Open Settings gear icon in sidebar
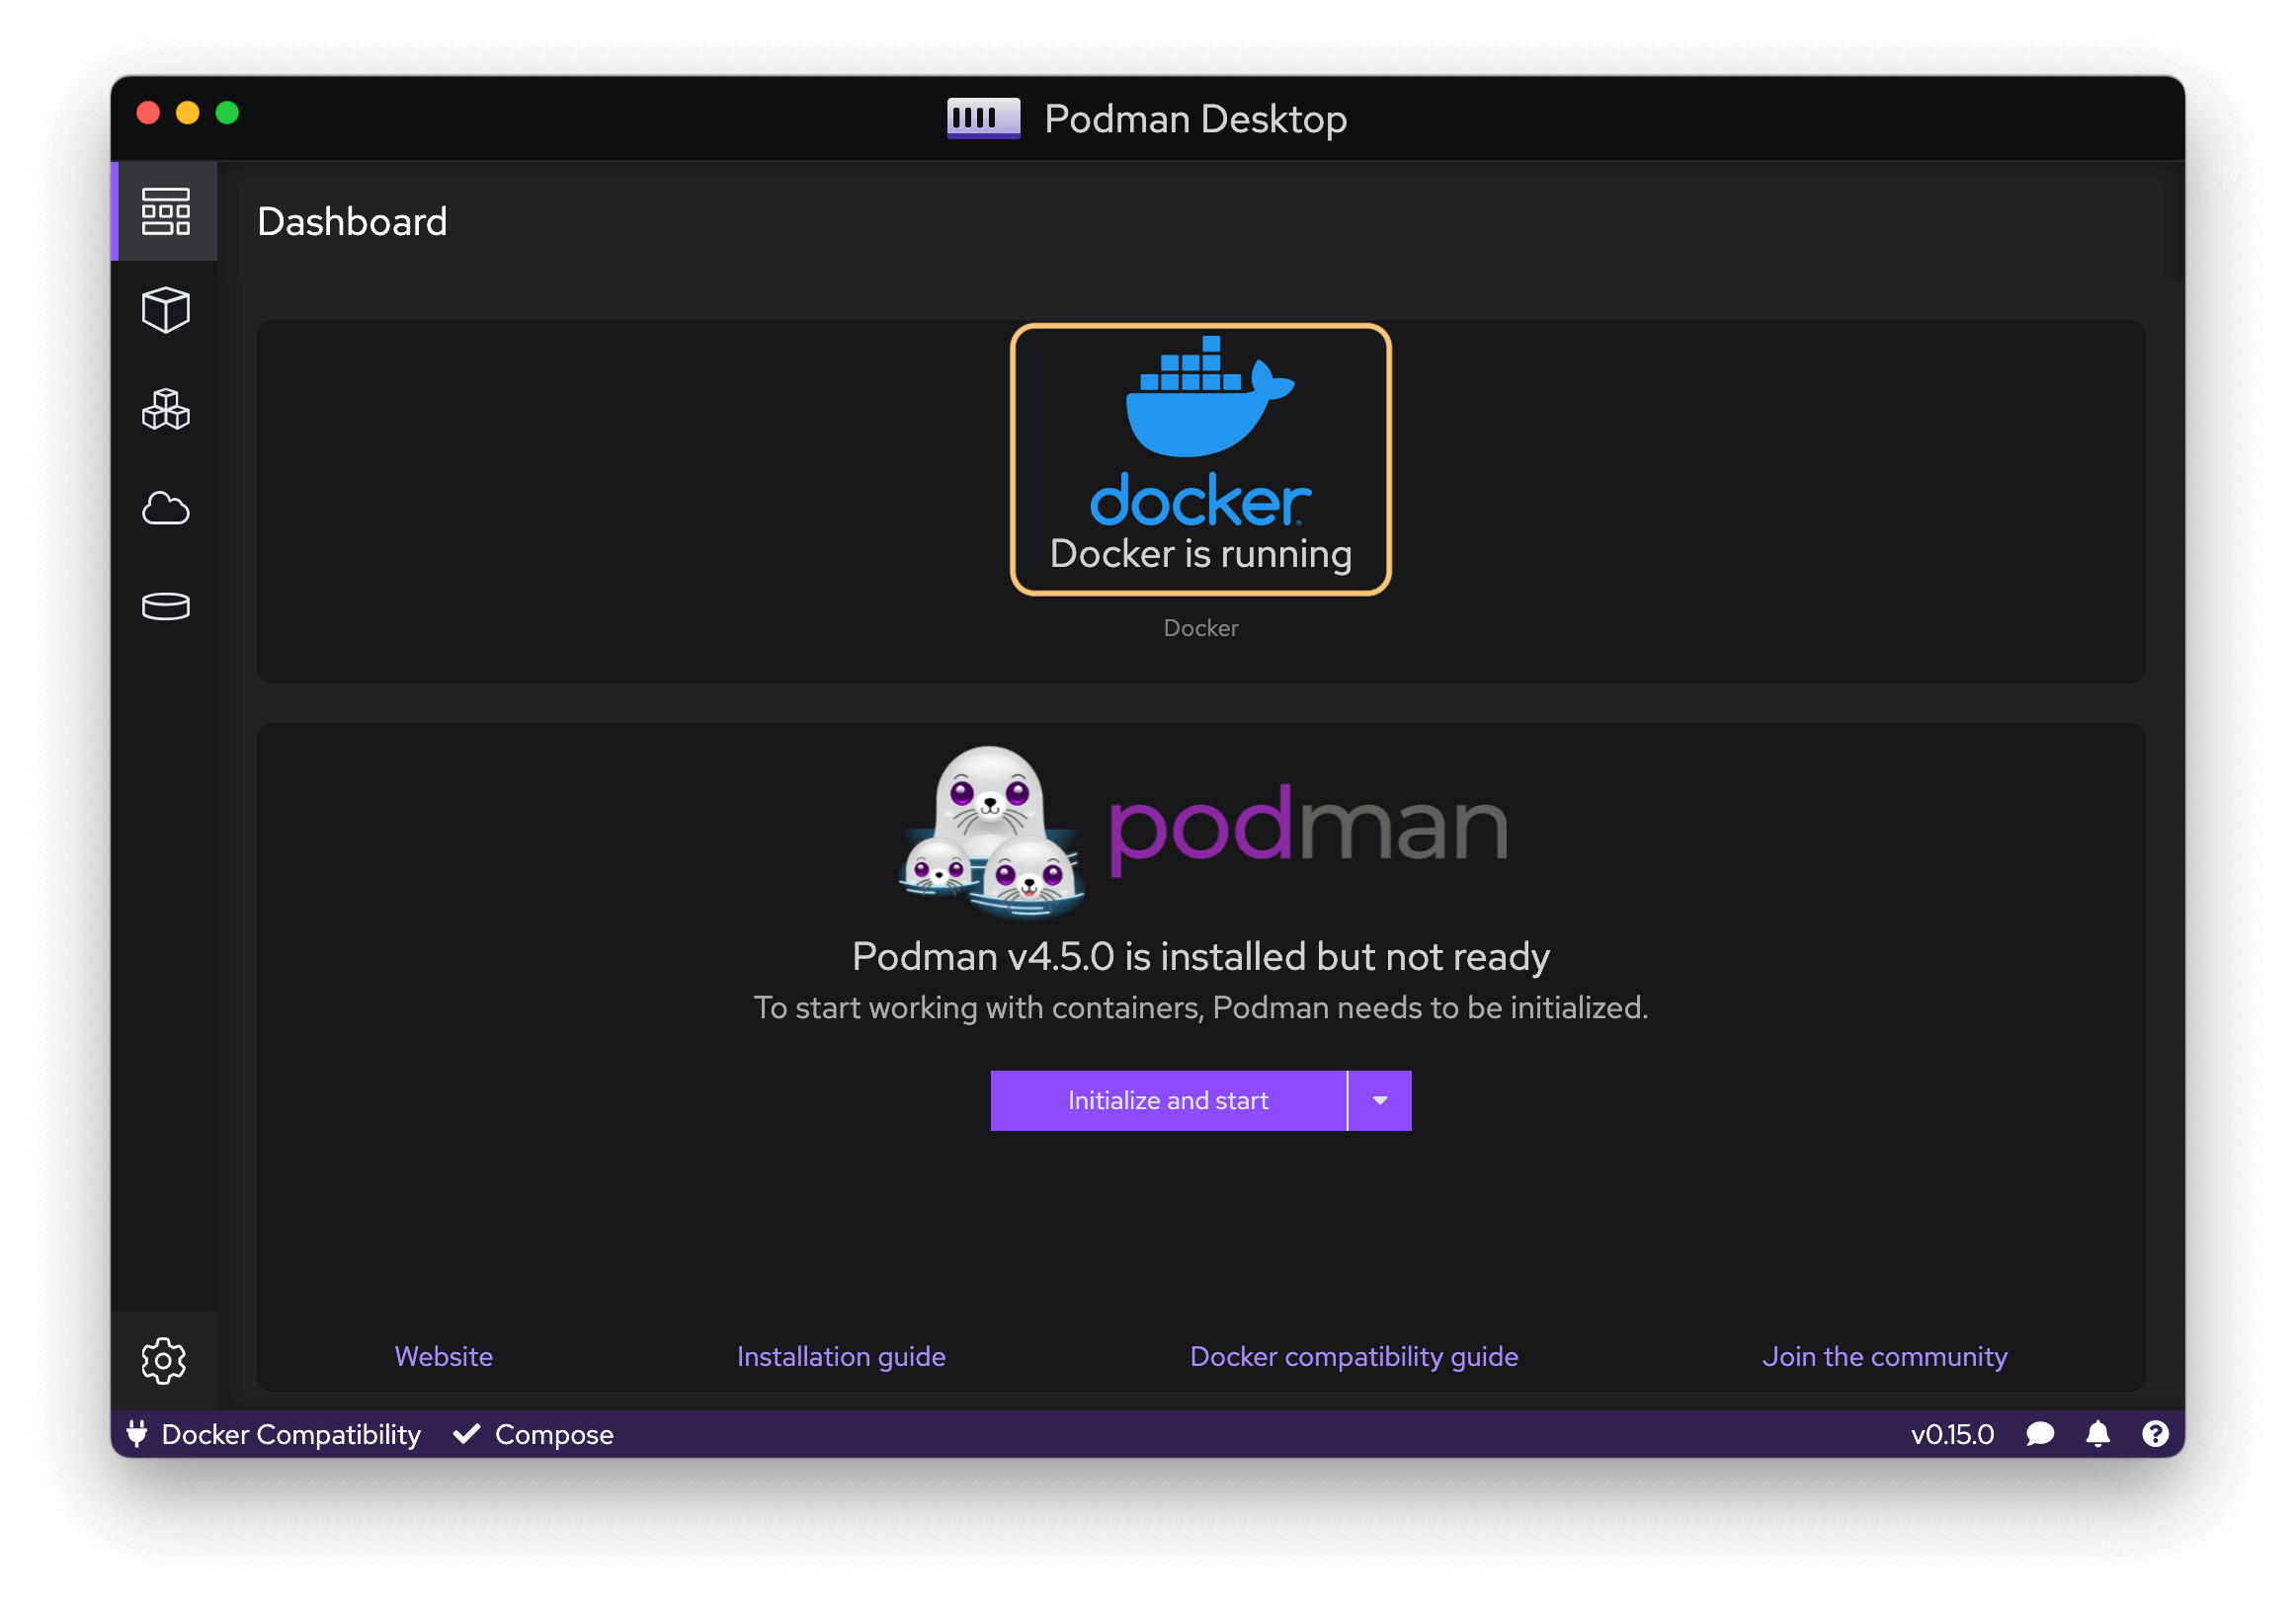 pos(164,1360)
